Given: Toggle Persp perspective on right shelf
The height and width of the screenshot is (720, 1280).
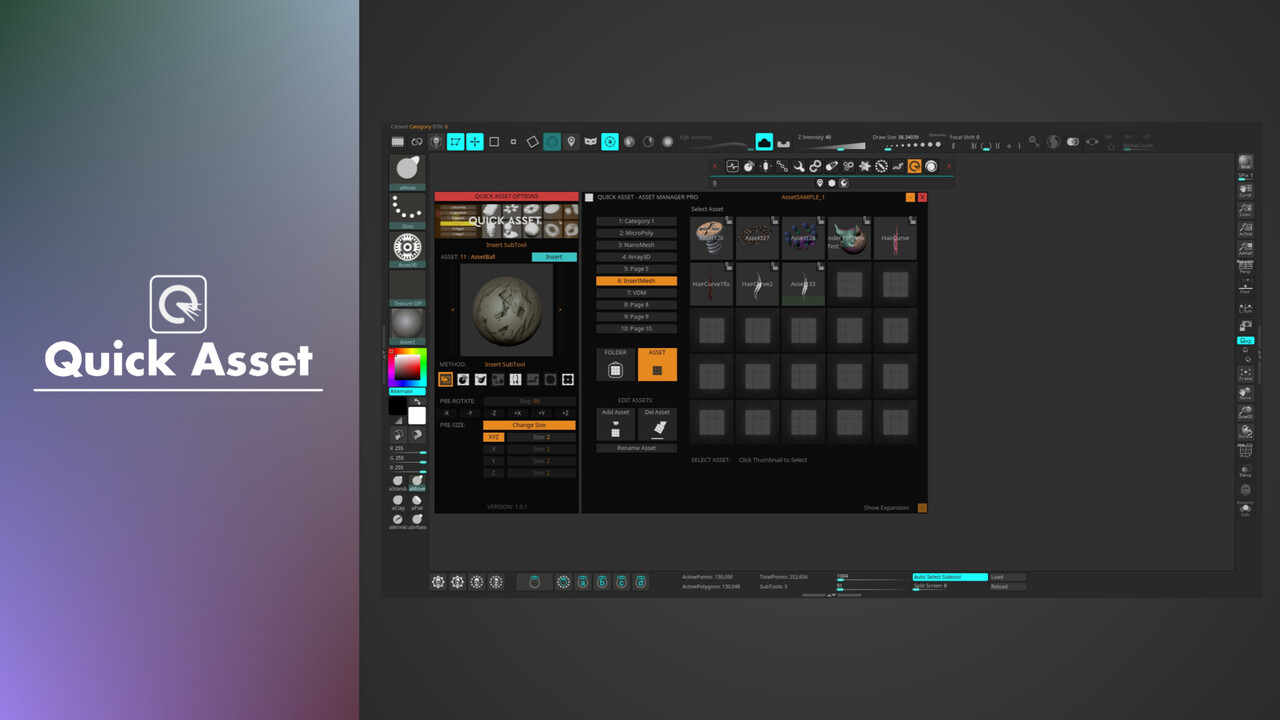Looking at the screenshot, I should point(1245,268).
